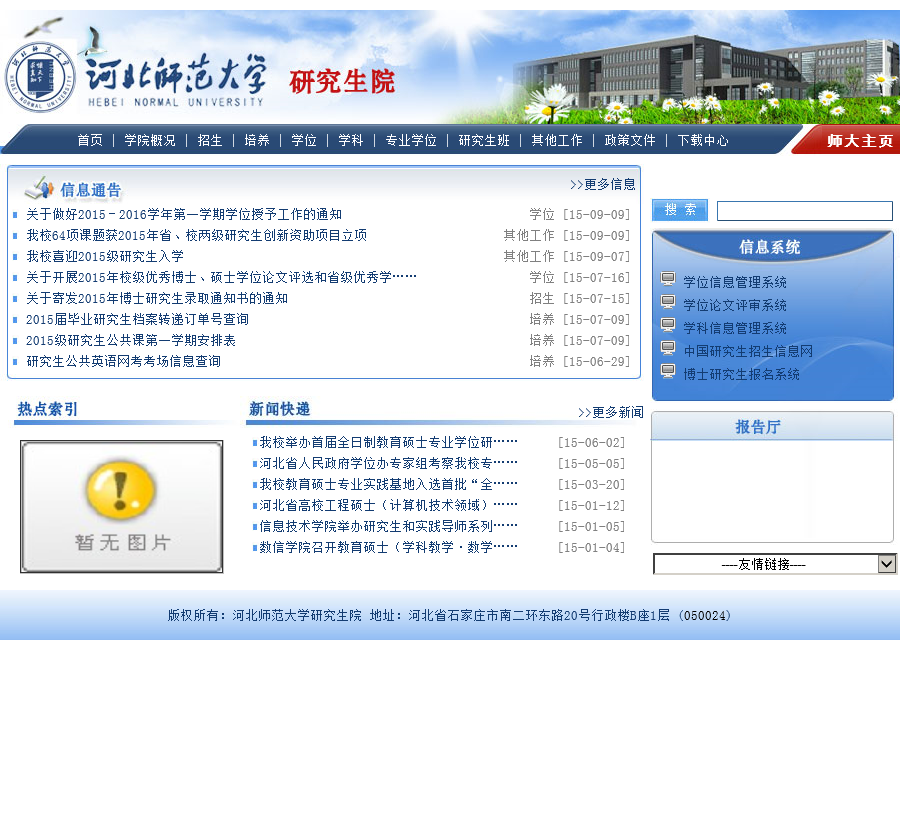The width and height of the screenshot is (900, 818).
Task: Open 其他工作 navigation item
Action: coord(557,140)
